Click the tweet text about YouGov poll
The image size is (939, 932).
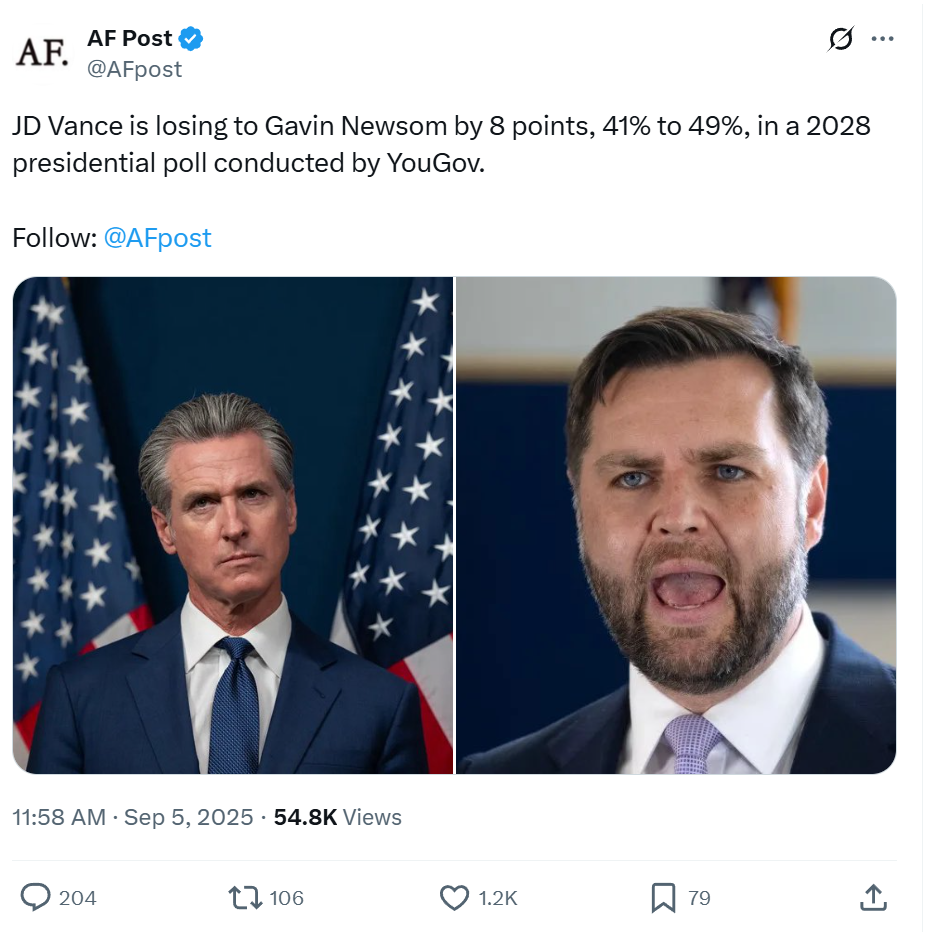(x=440, y=144)
